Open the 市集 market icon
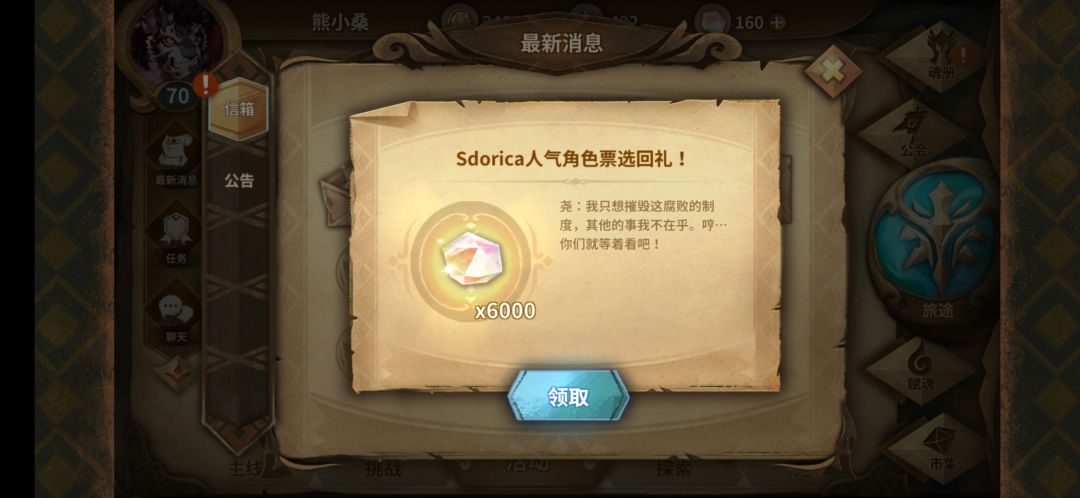1080x498 pixels. 939,446
